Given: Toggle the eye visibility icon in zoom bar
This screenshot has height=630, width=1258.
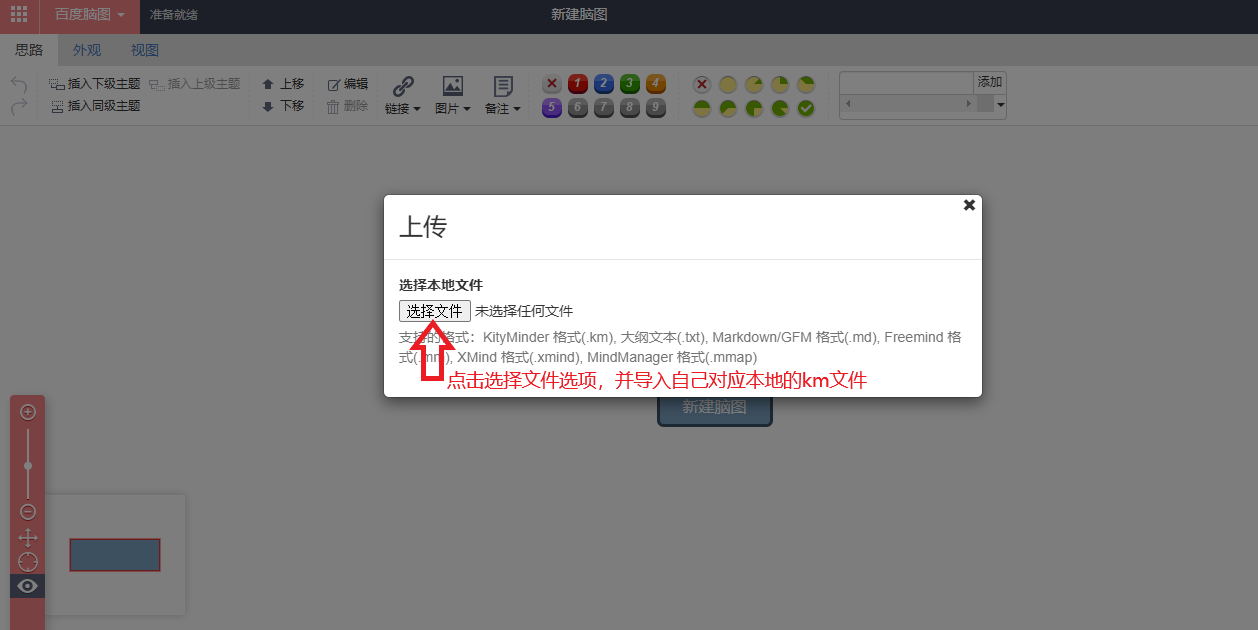Looking at the screenshot, I should pos(27,585).
